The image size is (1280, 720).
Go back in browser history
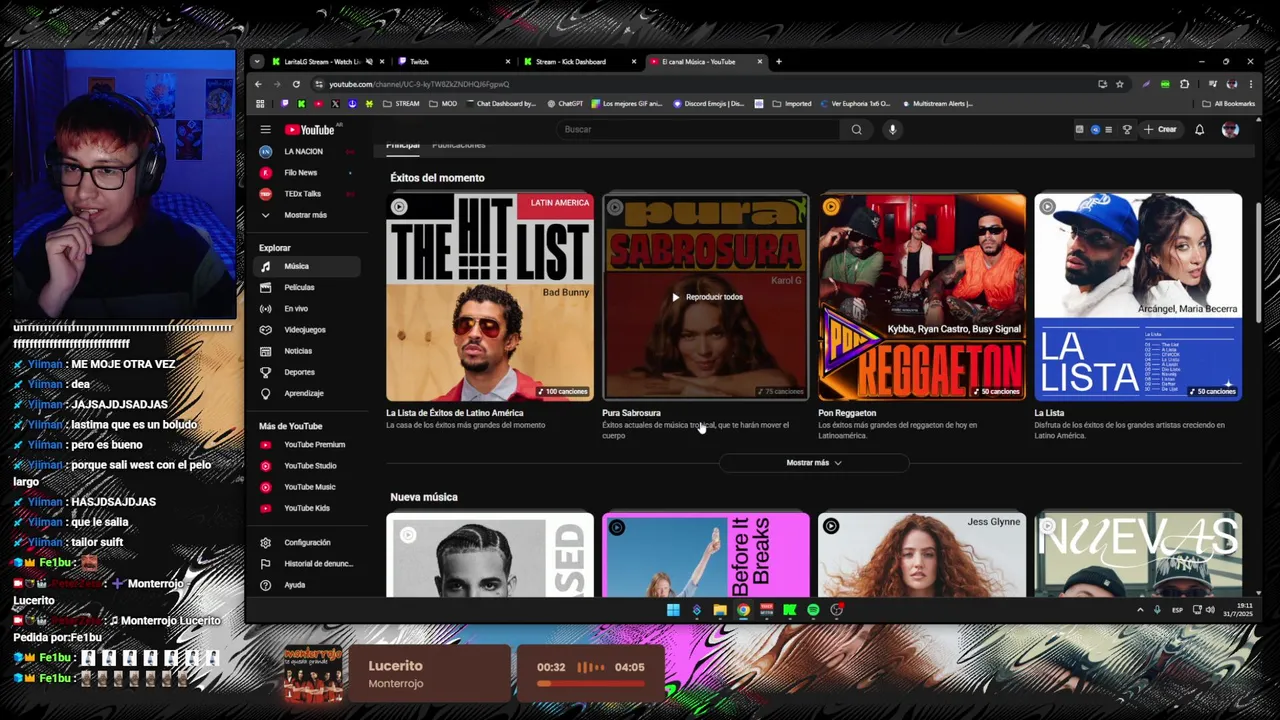pyautogui.click(x=258, y=84)
